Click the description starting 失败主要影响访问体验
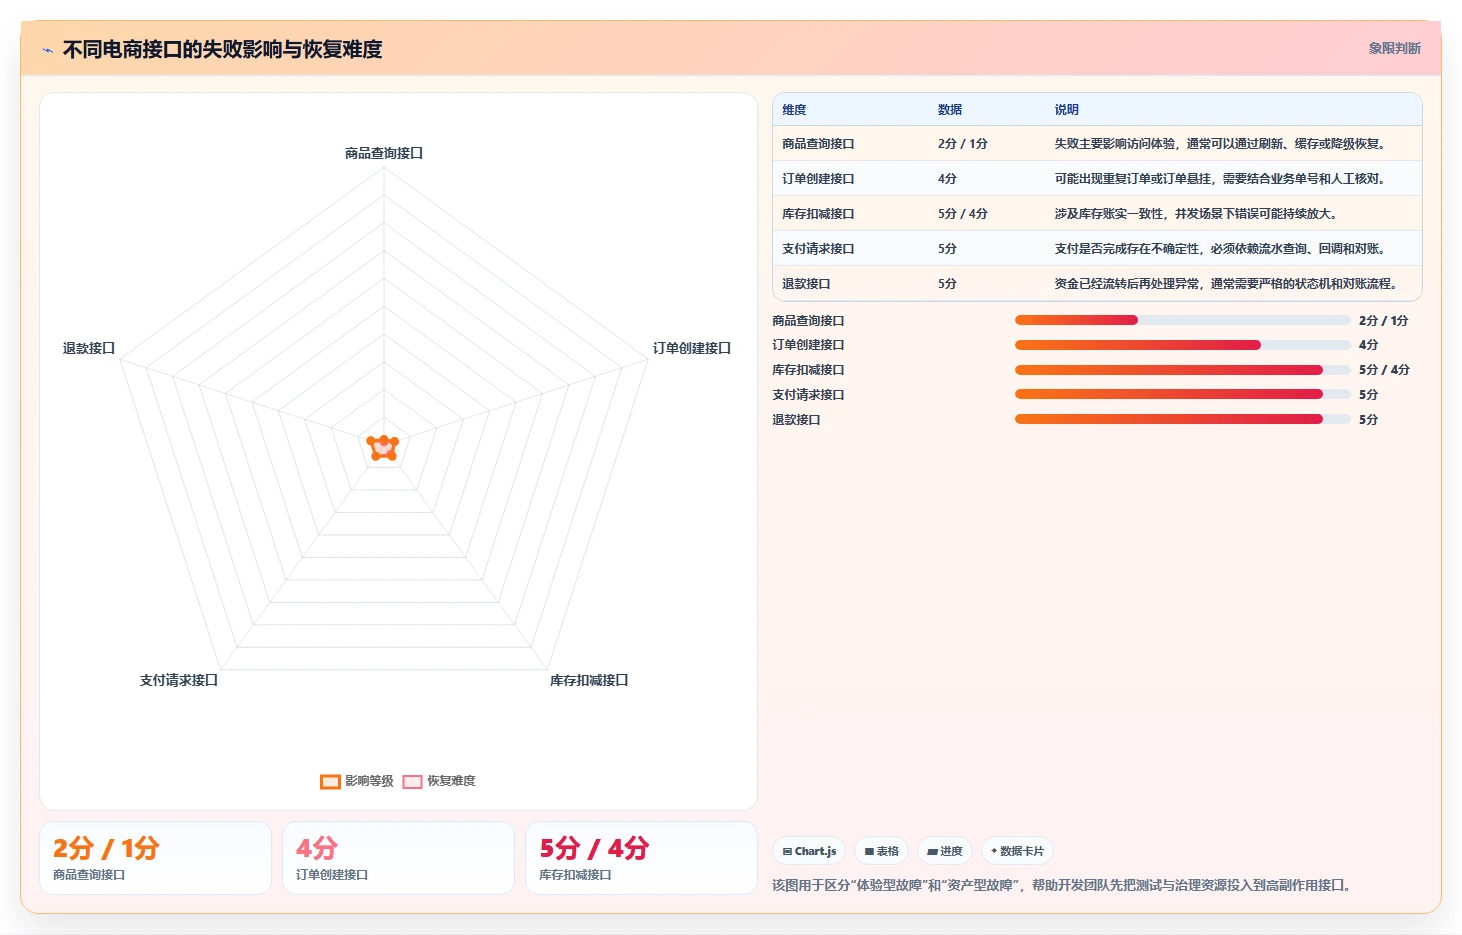Image resolution: width=1462 pixels, height=935 pixels. pos(1221,144)
